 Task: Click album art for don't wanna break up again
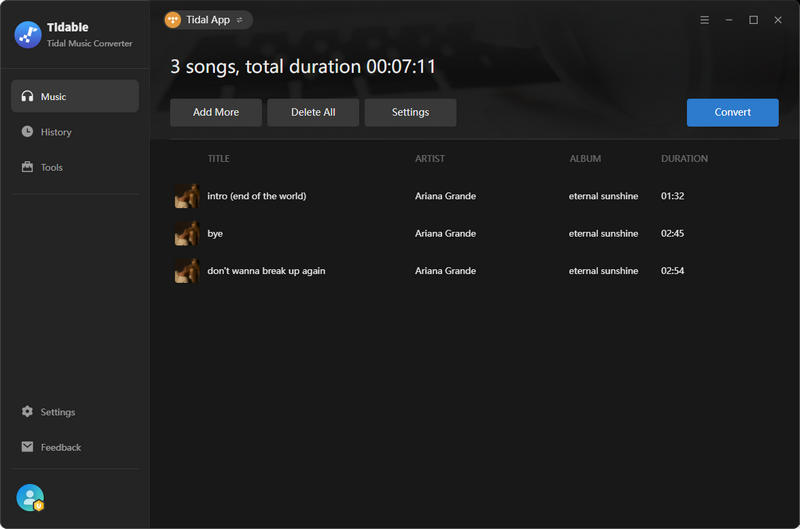click(187, 270)
